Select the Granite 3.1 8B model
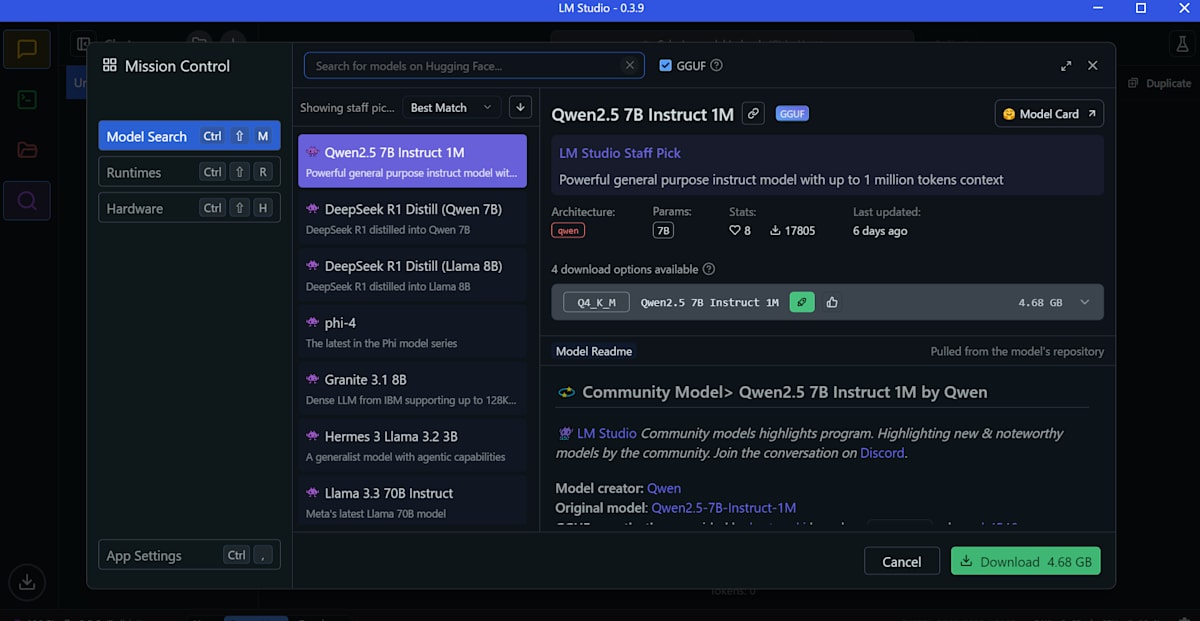The width and height of the screenshot is (1200, 621). point(412,389)
